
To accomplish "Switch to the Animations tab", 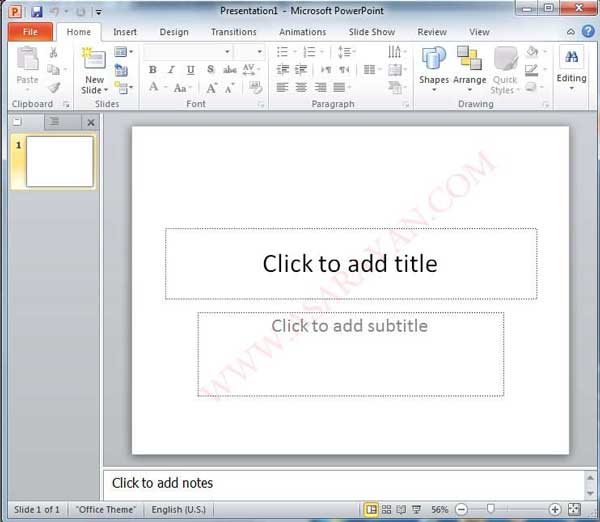I will (302, 32).
